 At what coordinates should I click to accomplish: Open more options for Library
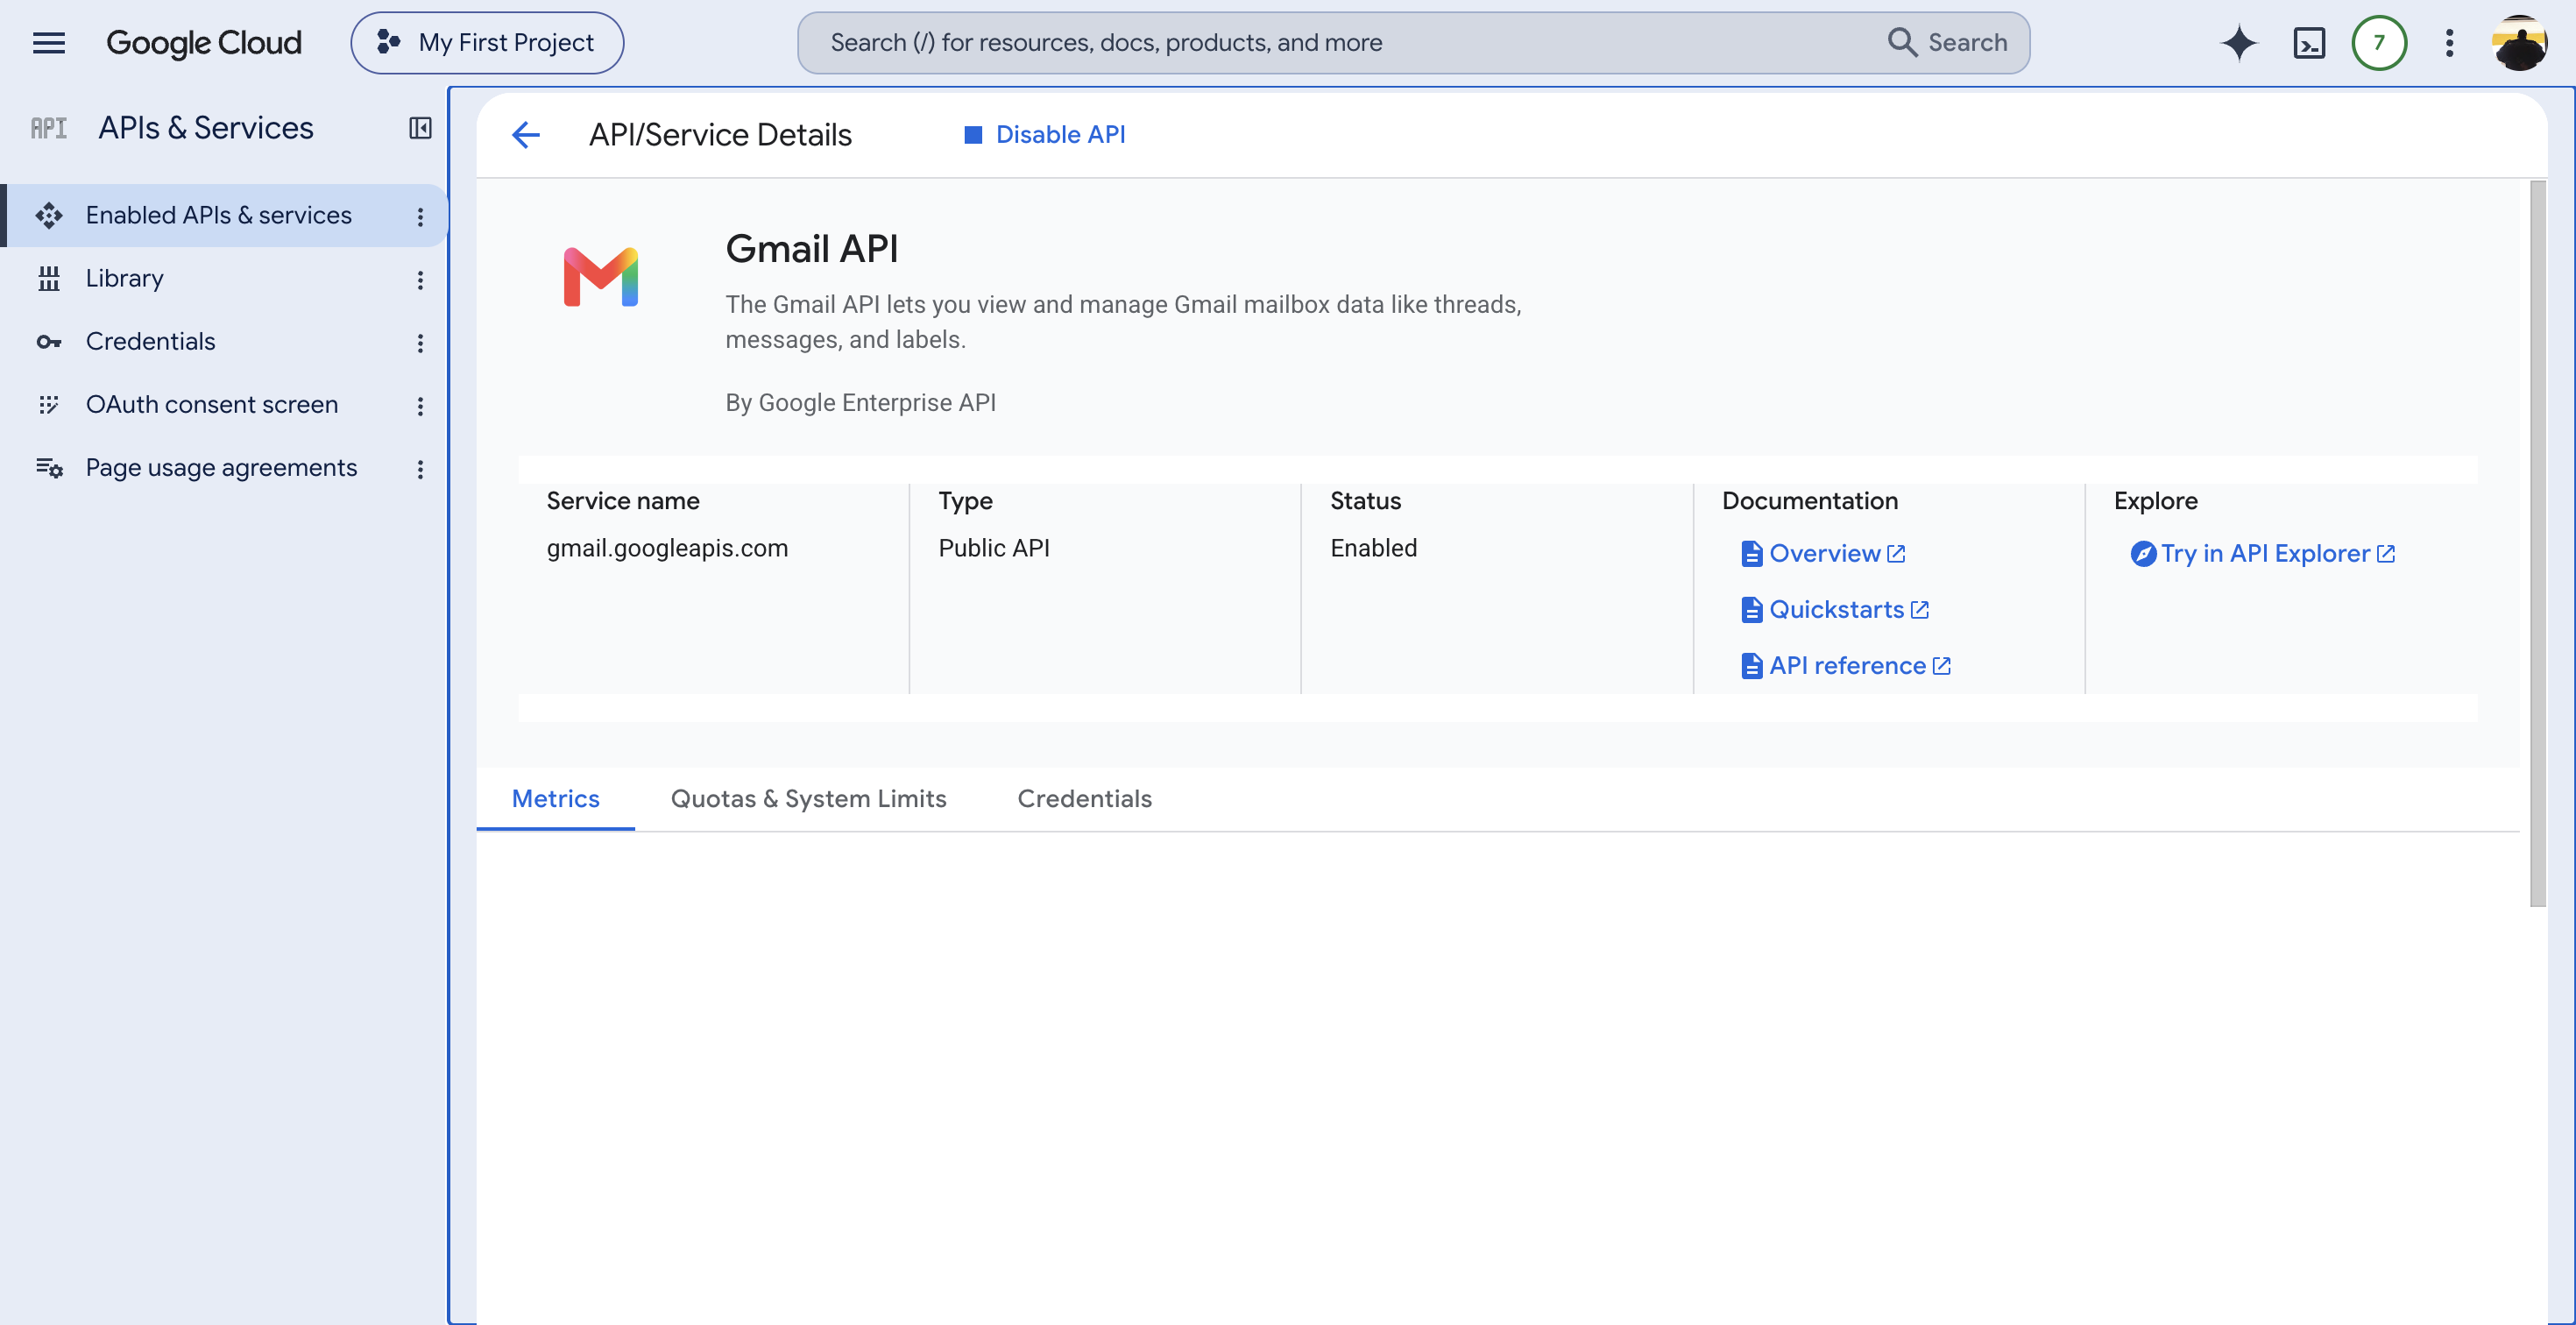point(420,279)
